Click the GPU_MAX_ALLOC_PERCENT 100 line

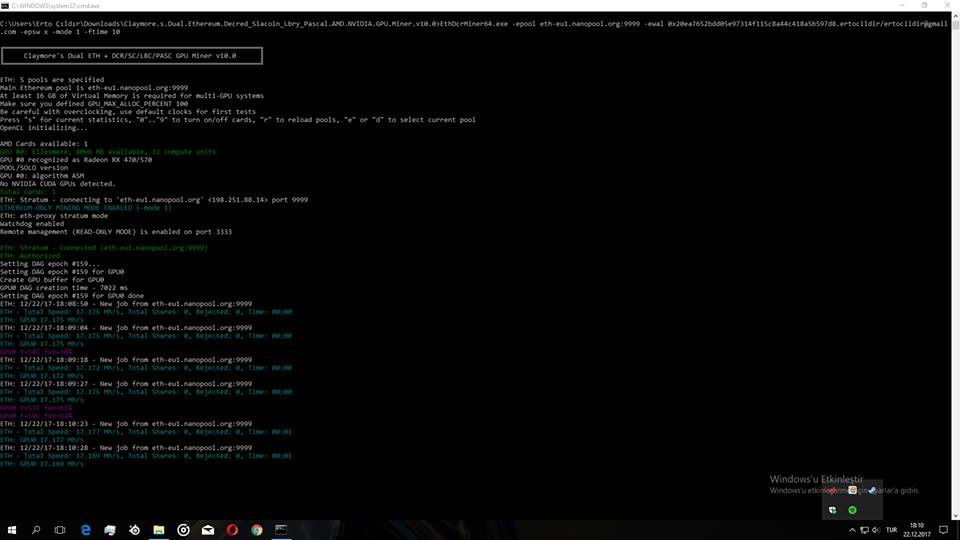(x=94, y=104)
